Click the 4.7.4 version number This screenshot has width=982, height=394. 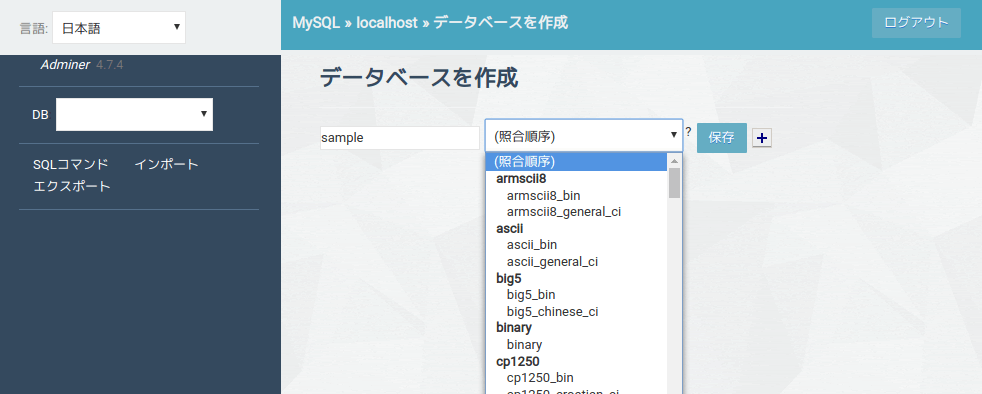(x=110, y=65)
